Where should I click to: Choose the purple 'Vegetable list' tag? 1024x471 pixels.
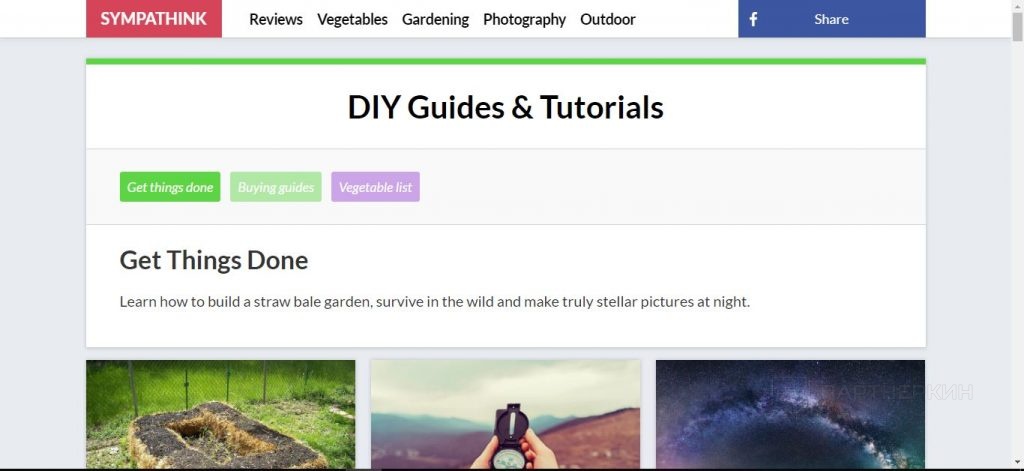click(375, 187)
